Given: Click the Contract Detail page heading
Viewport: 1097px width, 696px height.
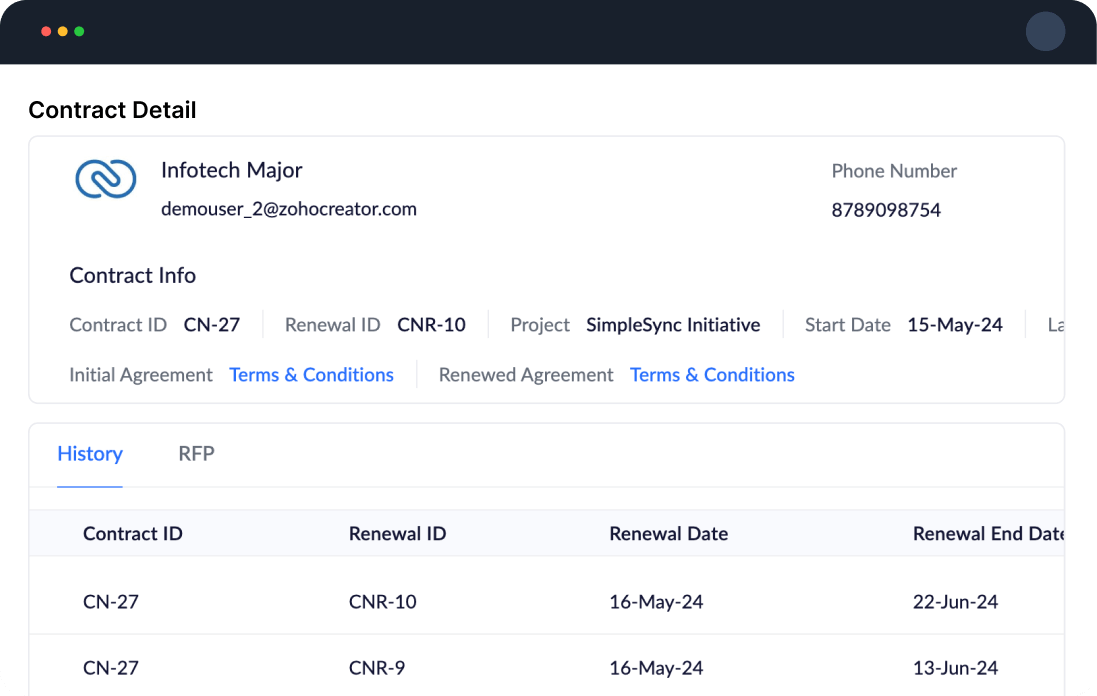Looking at the screenshot, I should point(111,110).
